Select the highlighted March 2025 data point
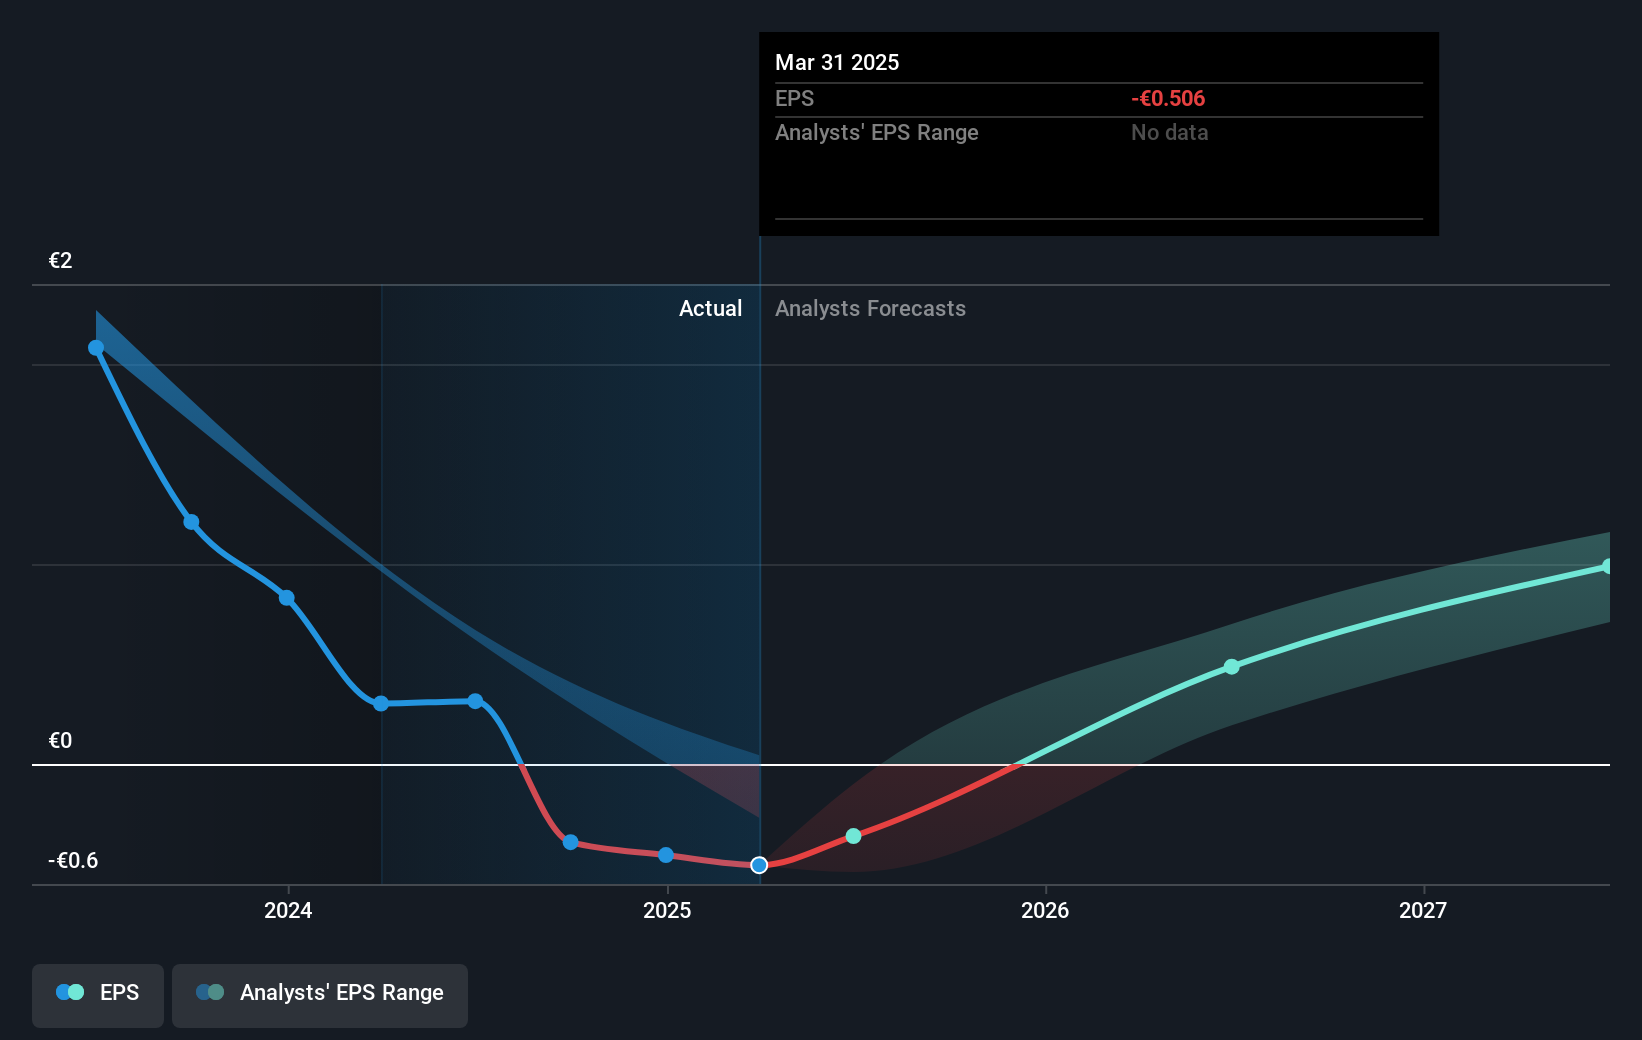The width and height of the screenshot is (1642, 1040). click(759, 865)
